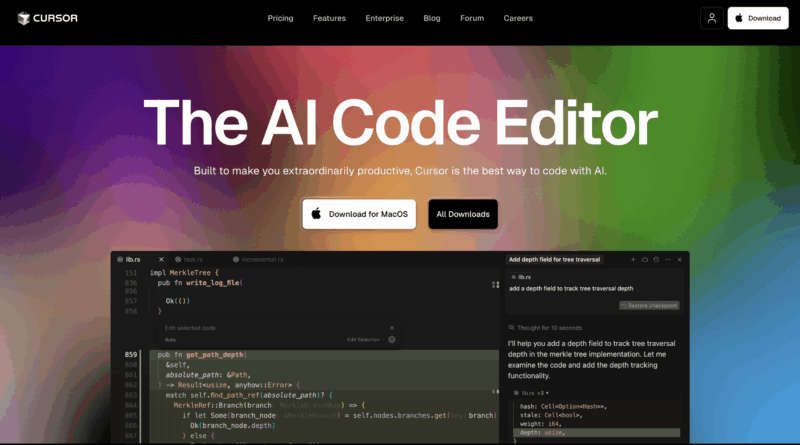Switch to the test.rs tab

(x=189, y=260)
